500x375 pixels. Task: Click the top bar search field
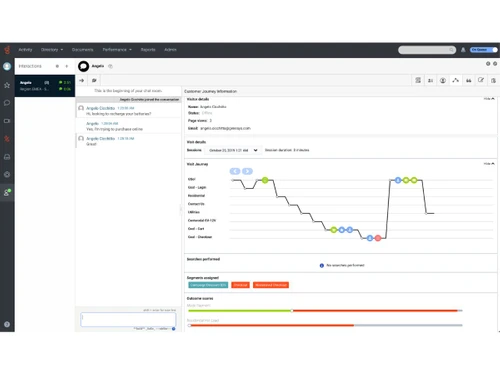click(x=427, y=50)
